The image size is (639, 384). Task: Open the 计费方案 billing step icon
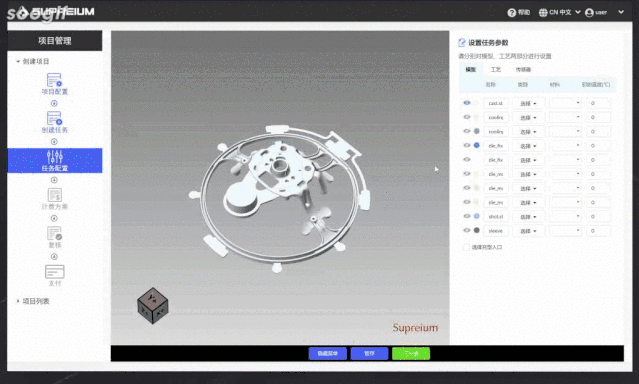[x=55, y=195]
